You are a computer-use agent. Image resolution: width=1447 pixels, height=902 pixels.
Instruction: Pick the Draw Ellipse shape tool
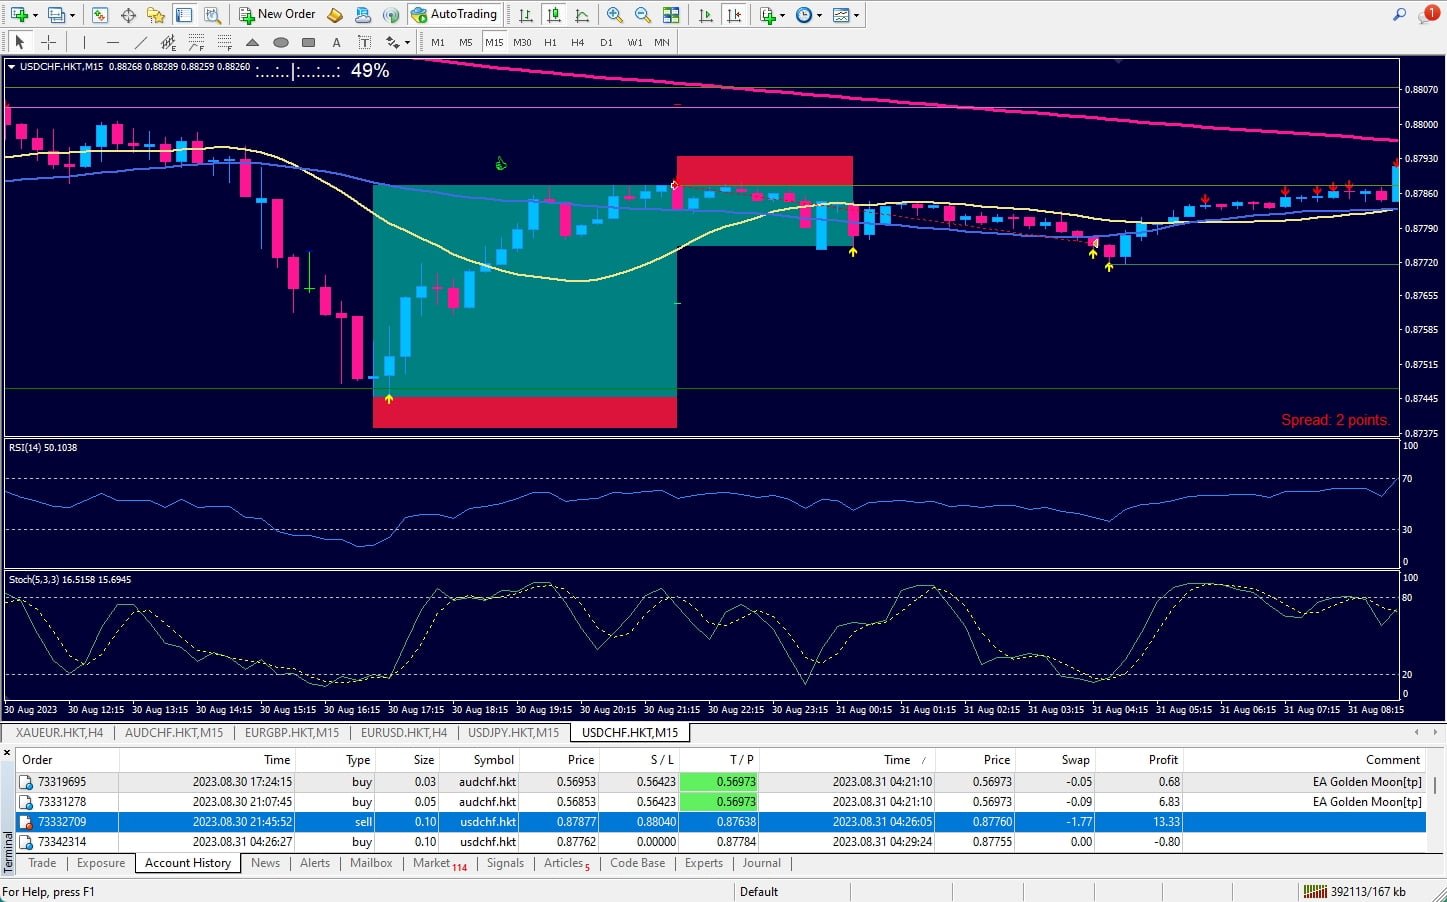281,42
